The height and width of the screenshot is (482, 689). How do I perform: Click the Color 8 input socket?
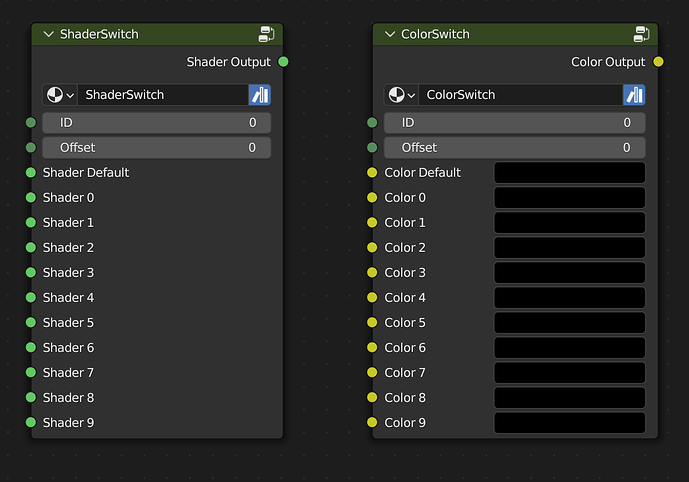pyautogui.click(x=372, y=398)
